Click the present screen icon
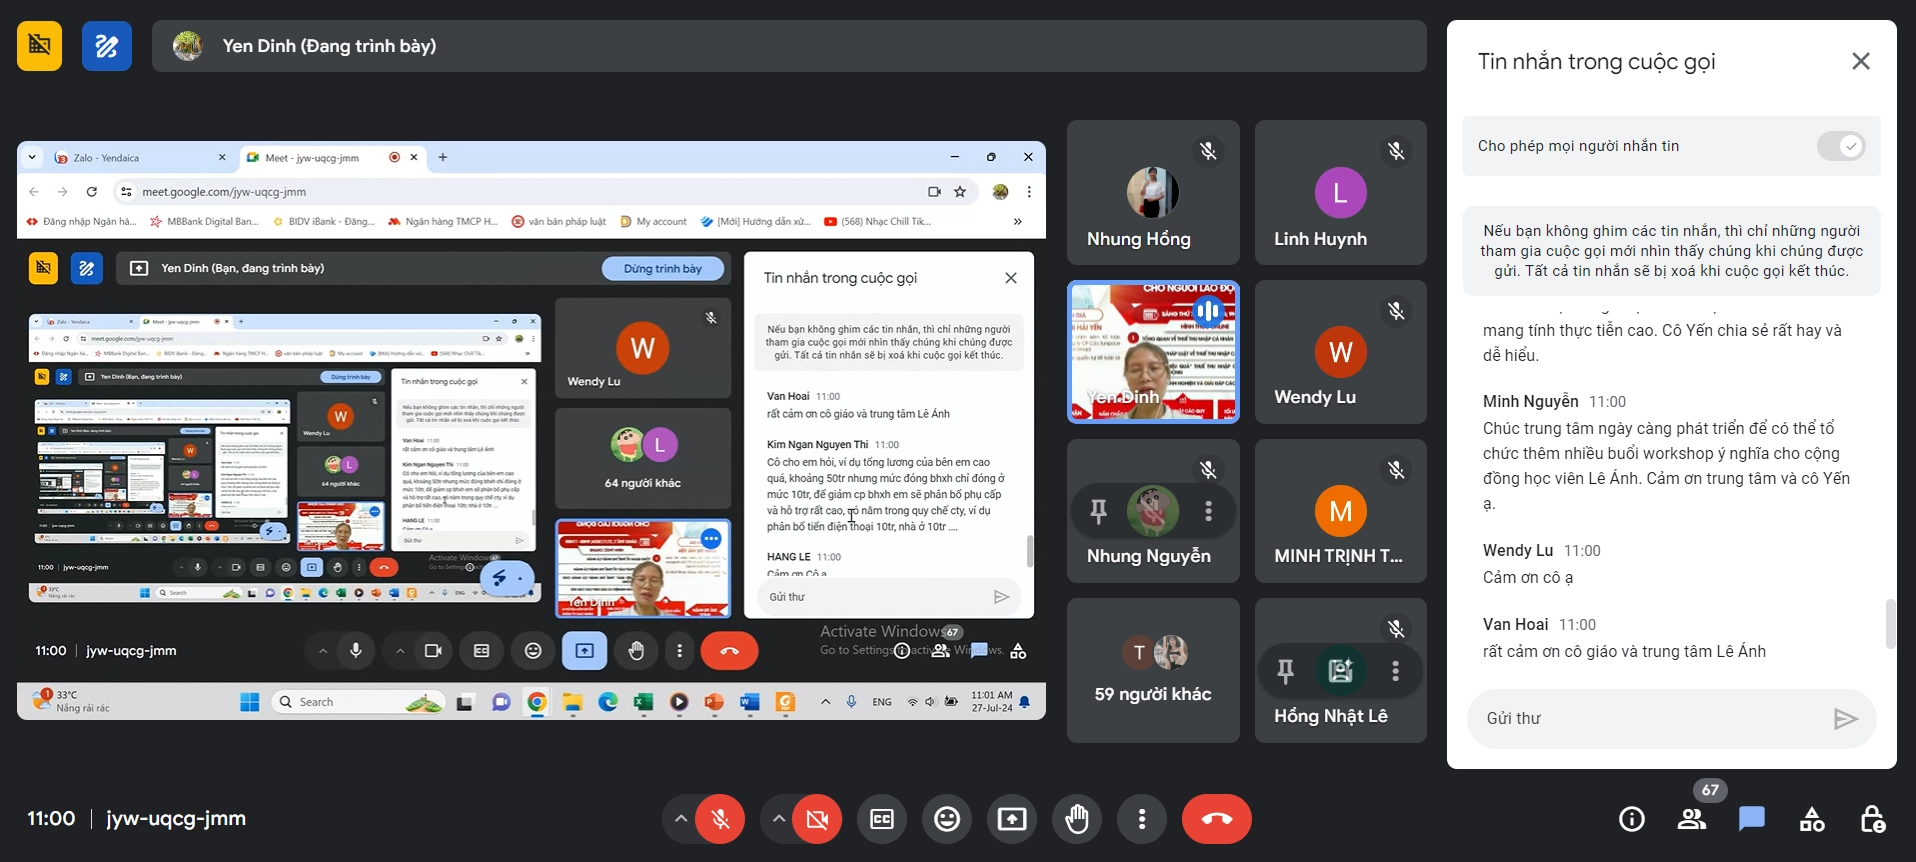Screen dimensions: 1916x862 coord(1011,820)
